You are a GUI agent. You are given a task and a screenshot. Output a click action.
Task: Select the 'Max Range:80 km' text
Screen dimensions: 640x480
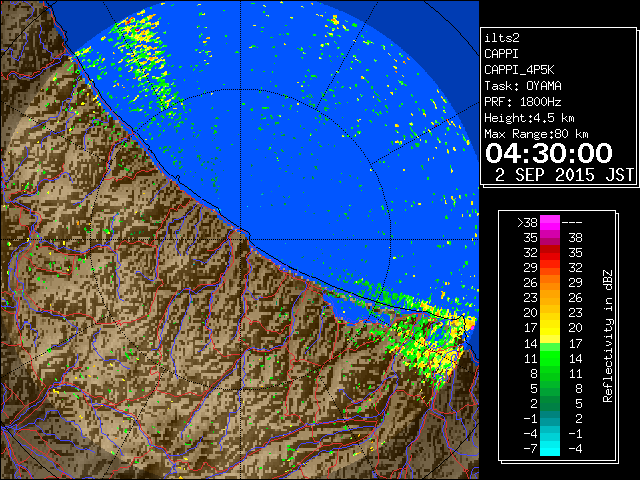point(536,134)
